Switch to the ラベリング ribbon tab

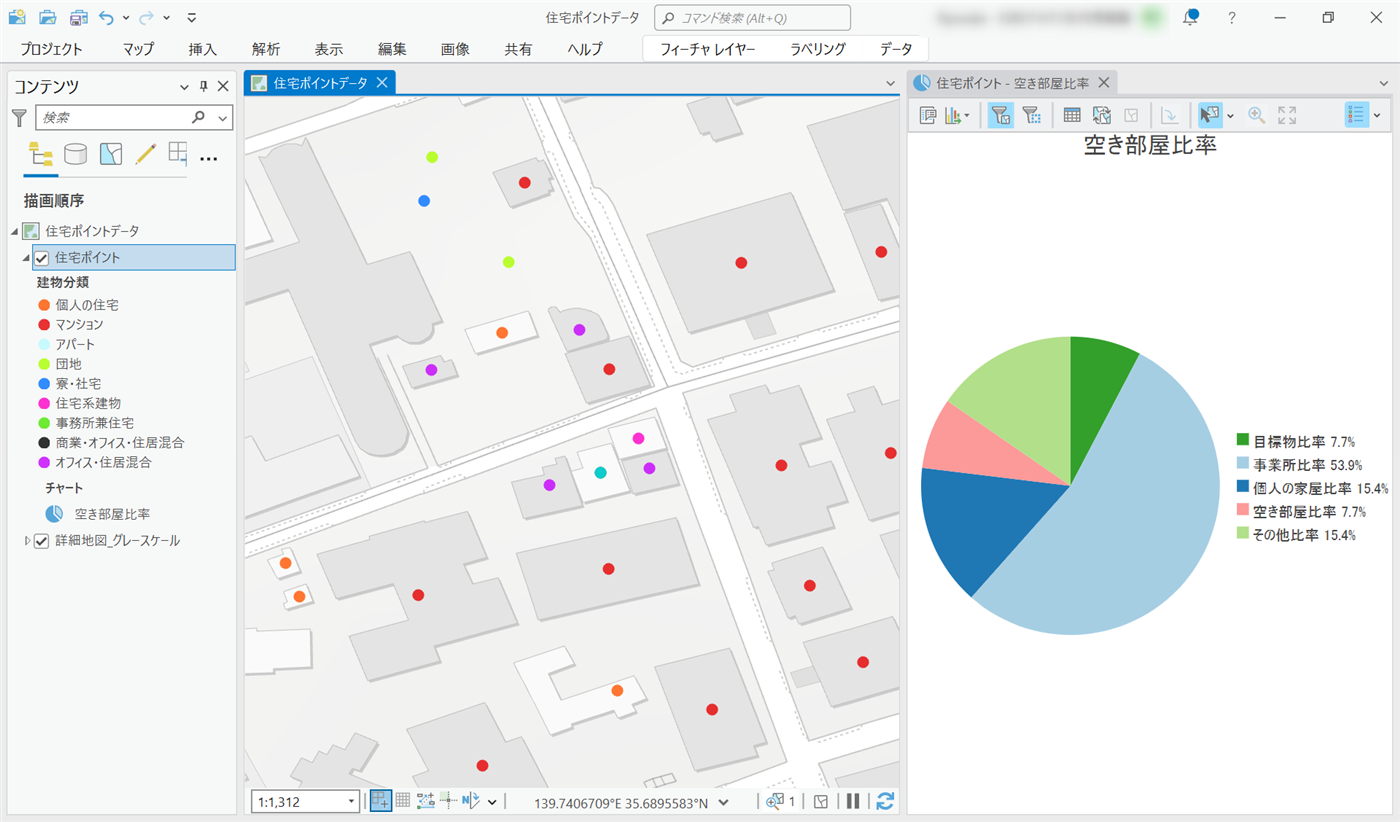817,49
